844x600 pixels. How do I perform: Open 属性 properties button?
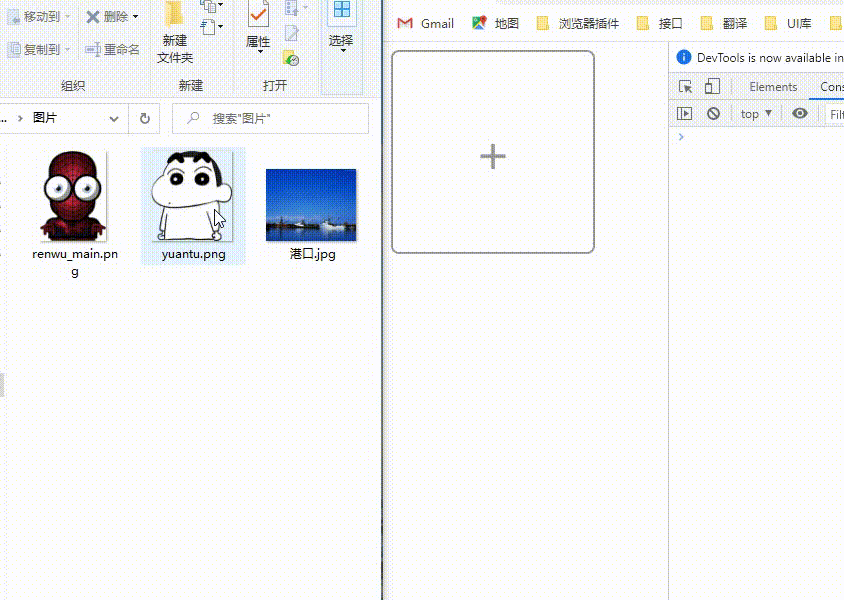pos(258,27)
